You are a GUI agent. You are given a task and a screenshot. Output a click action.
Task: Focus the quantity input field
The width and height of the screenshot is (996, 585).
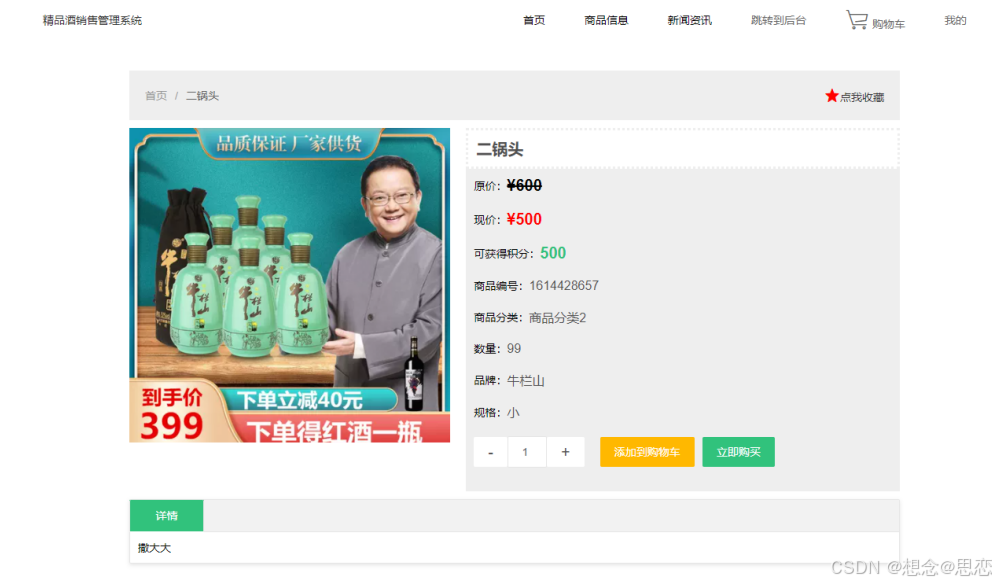pos(526,452)
